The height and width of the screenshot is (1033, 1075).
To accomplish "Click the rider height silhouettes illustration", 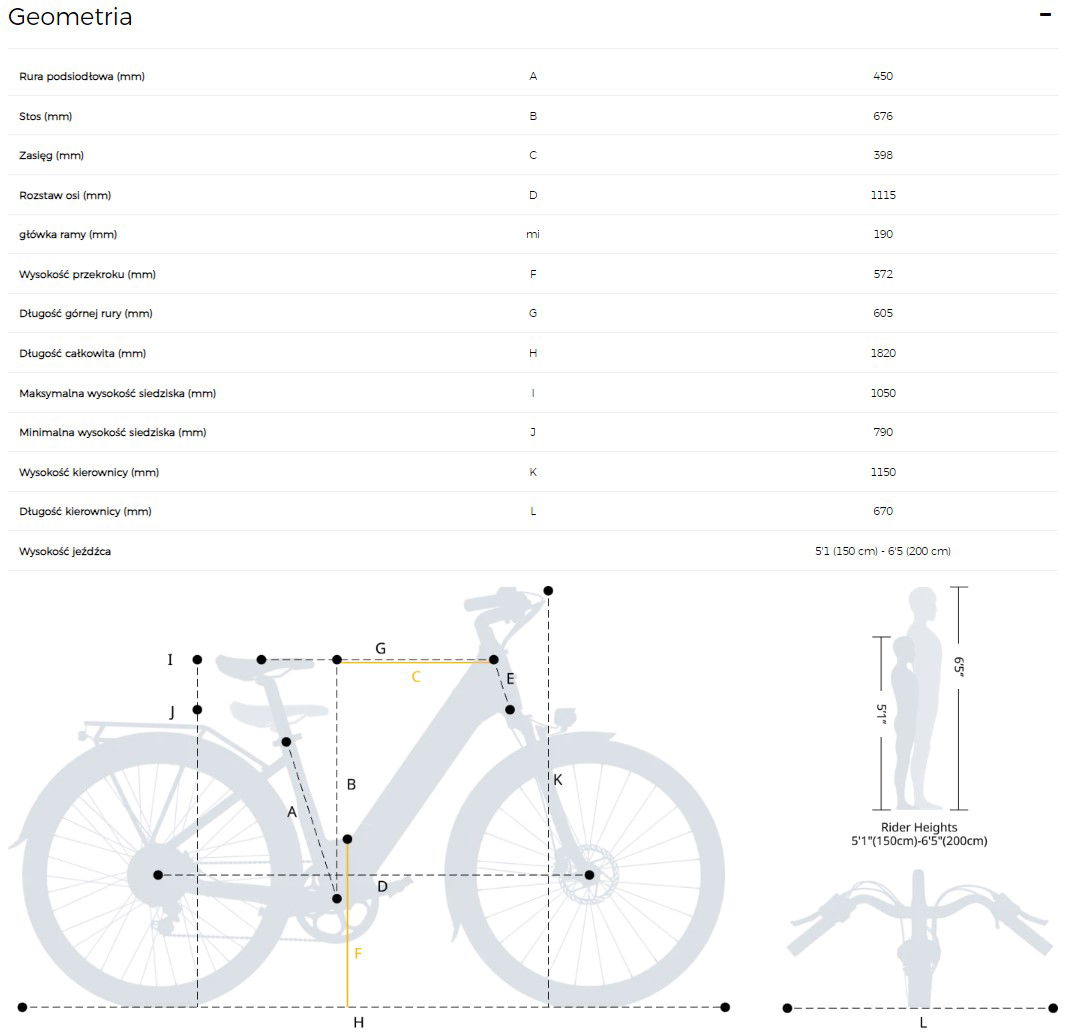I will [x=918, y=700].
